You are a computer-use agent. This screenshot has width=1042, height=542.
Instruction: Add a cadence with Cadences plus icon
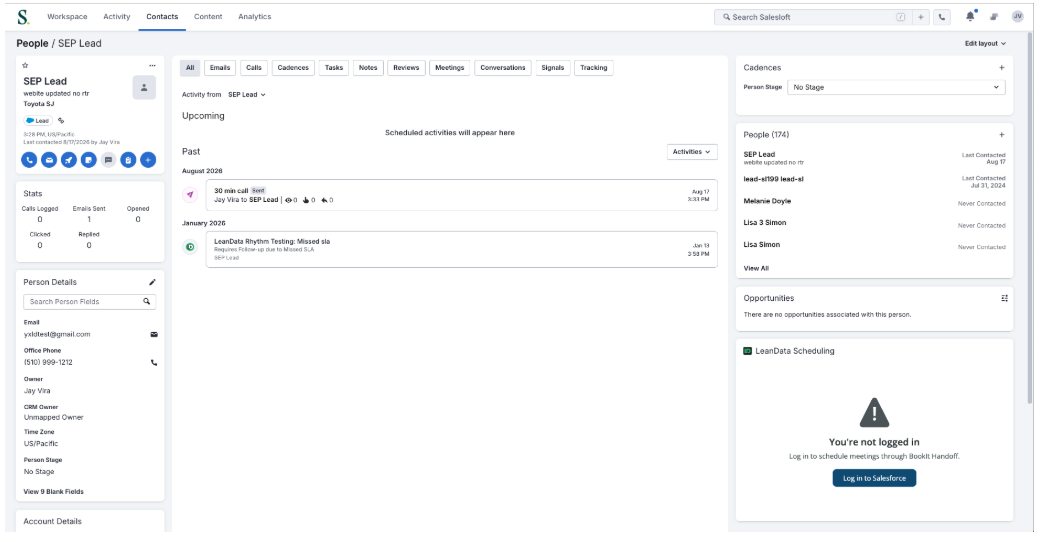point(1001,68)
